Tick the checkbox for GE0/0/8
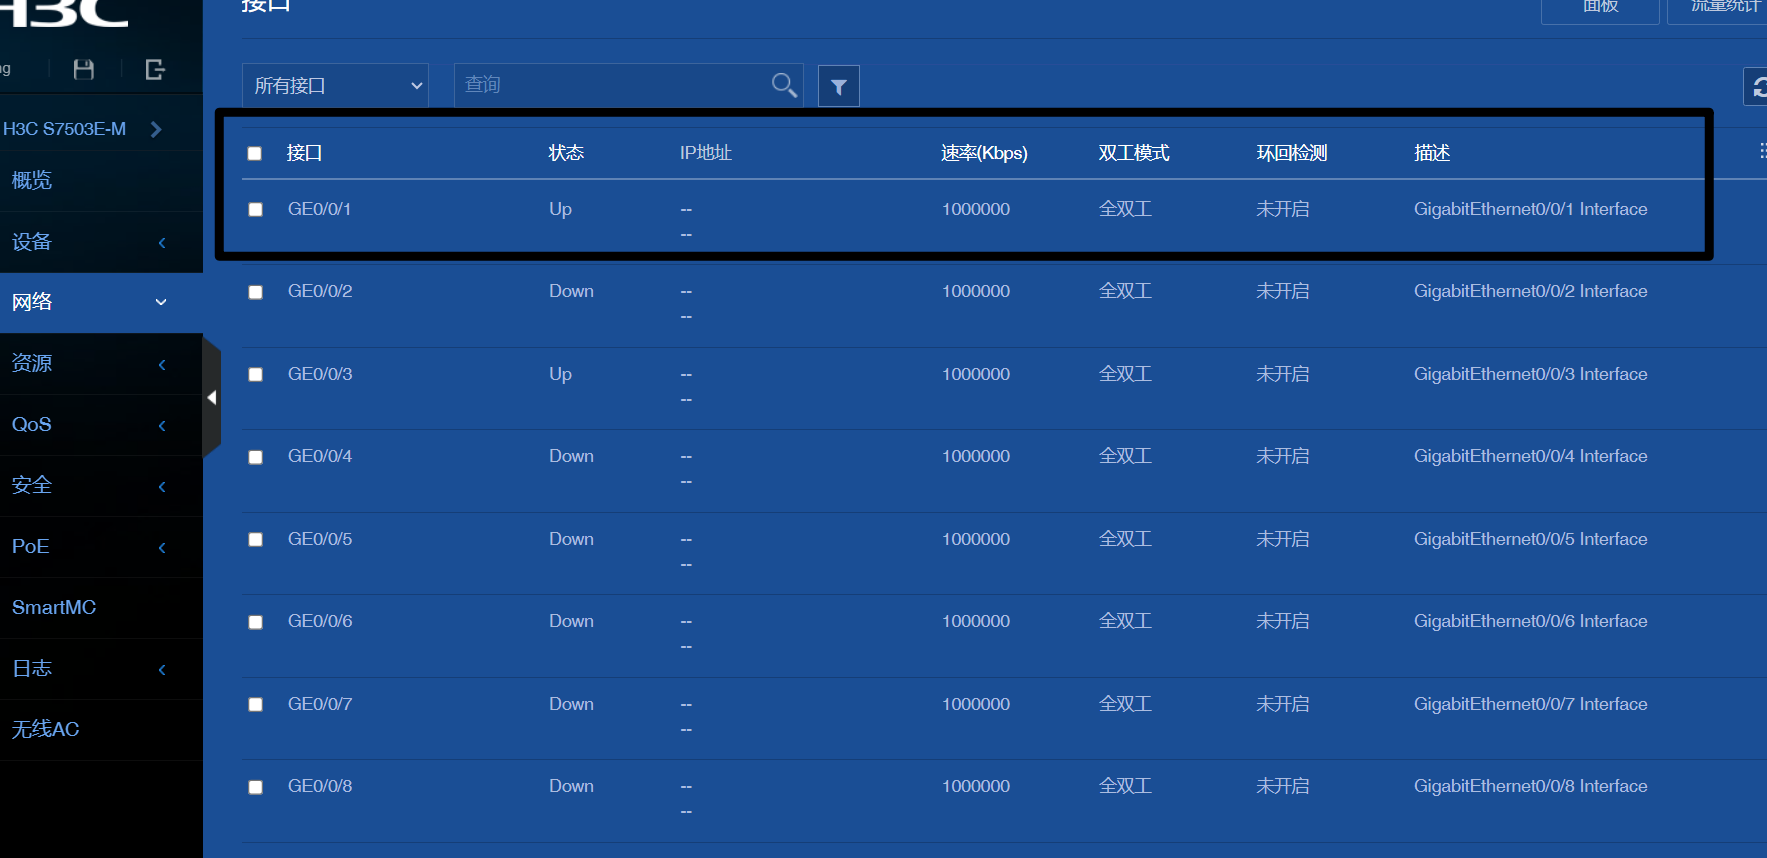 click(x=256, y=787)
